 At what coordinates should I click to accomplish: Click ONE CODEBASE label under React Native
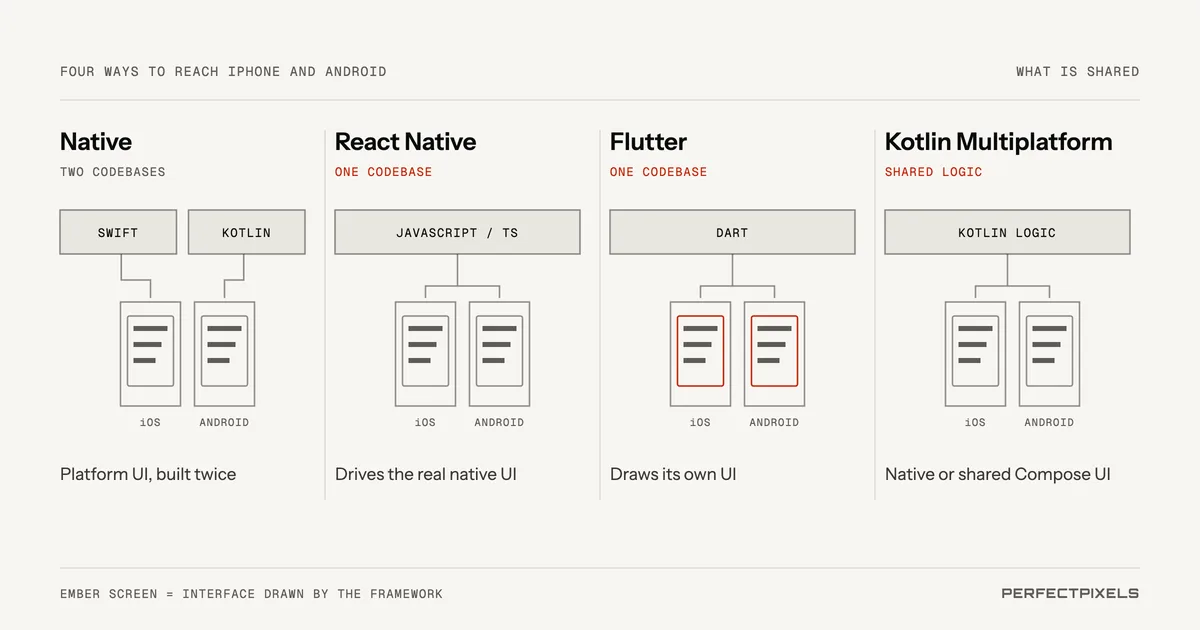(384, 172)
